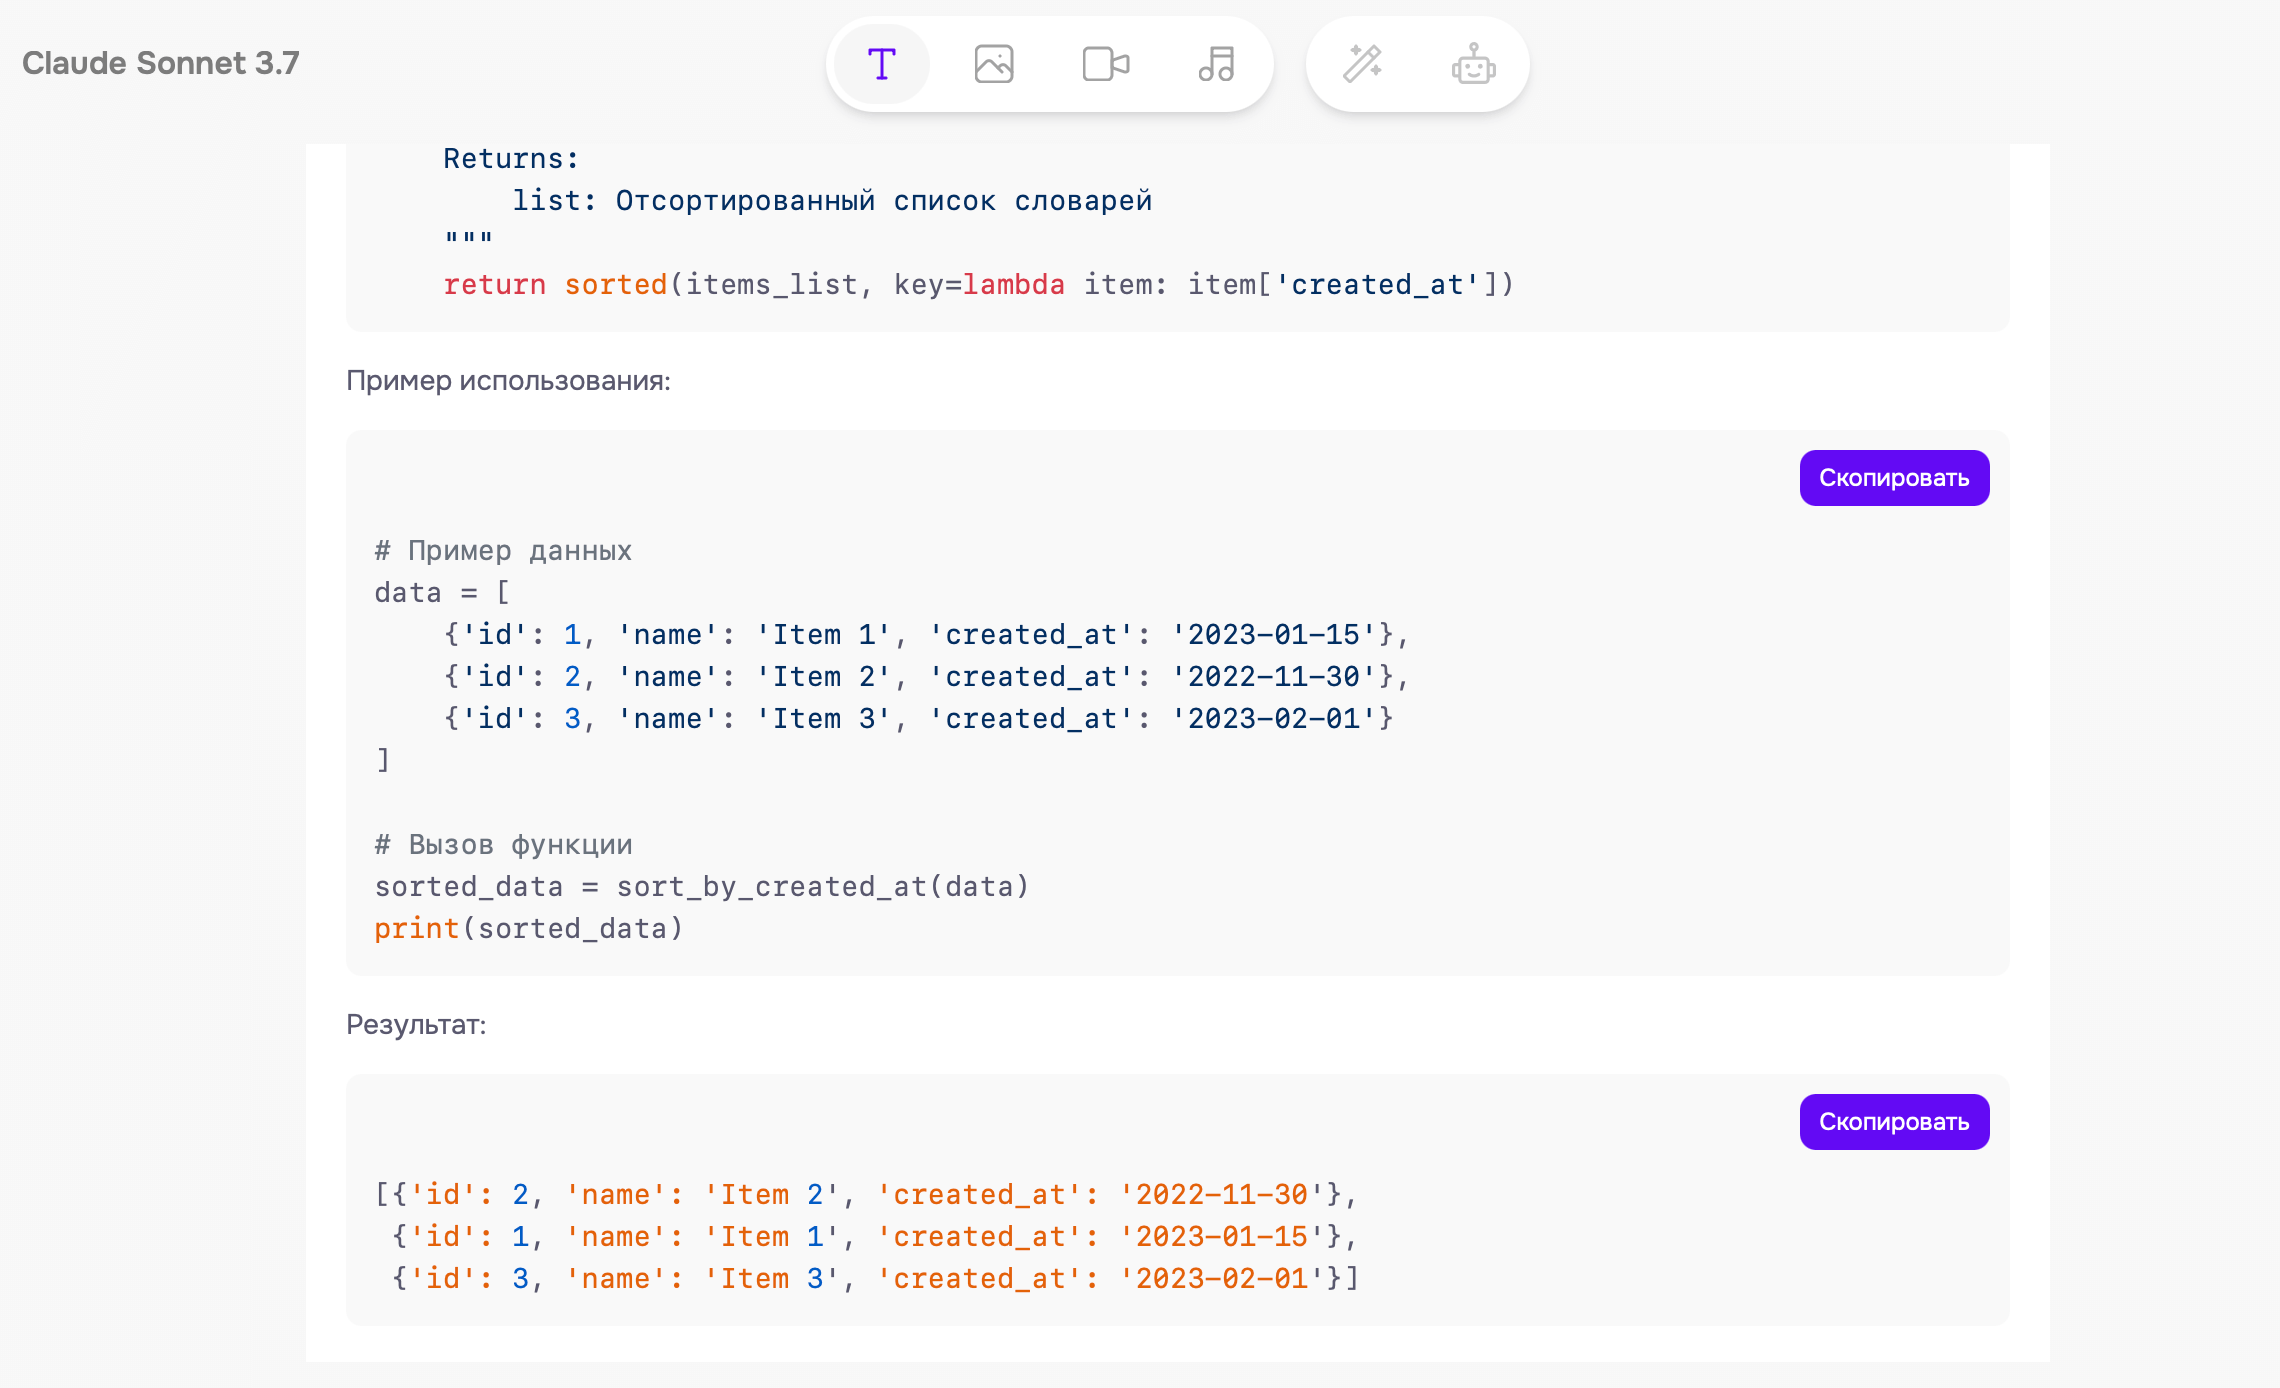This screenshot has width=2280, height=1388.
Task: Click the print(sorted_data) code line
Action: (x=529, y=929)
